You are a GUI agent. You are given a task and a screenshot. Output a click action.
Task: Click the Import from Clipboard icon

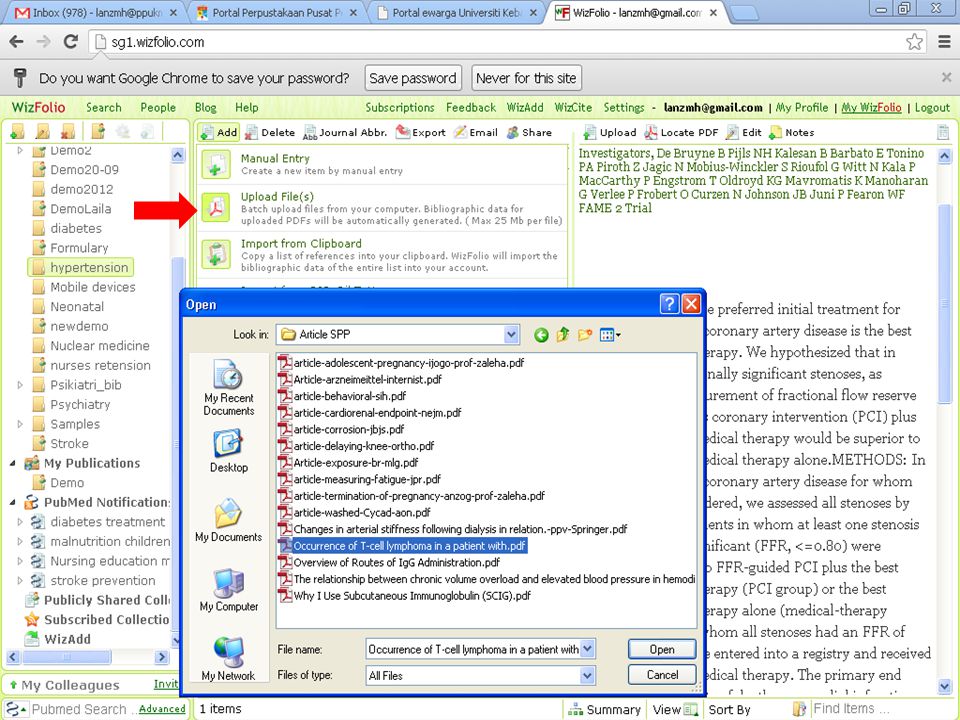(x=216, y=254)
